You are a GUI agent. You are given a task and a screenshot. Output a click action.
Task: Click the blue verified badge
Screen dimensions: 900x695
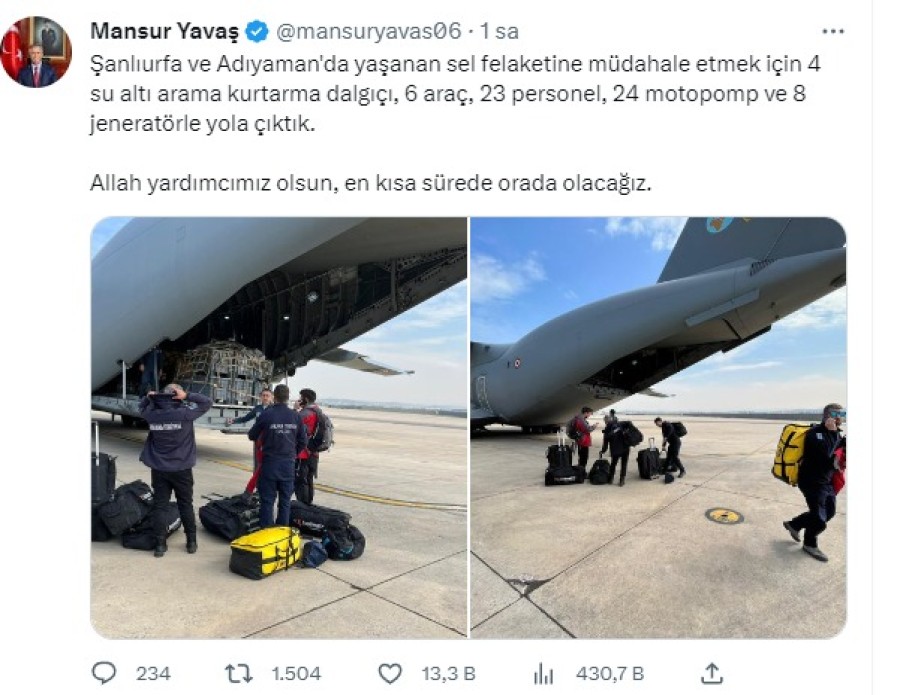(x=257, y=32)
